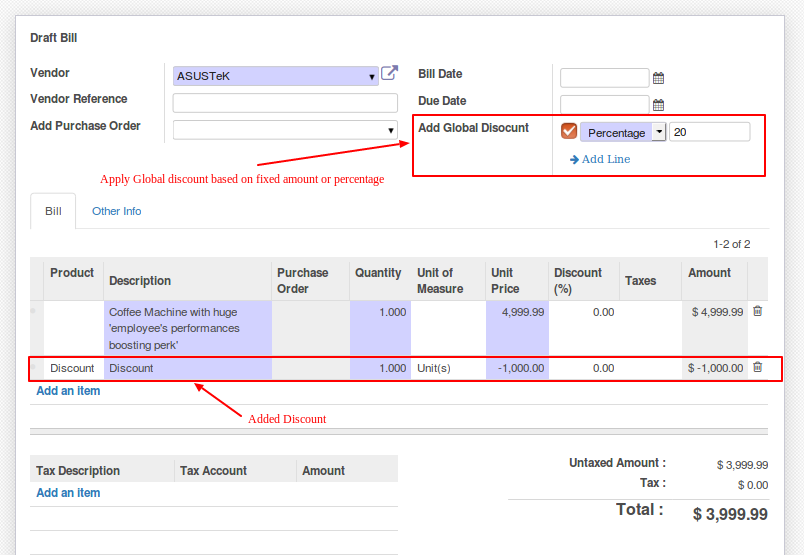Open Add Purchase Order dropdown

coord(391,130)
